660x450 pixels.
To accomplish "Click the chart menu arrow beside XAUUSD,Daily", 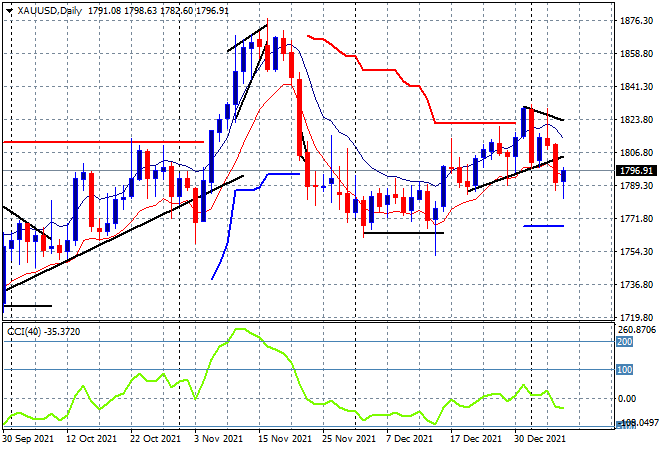I will coord(9,11).
